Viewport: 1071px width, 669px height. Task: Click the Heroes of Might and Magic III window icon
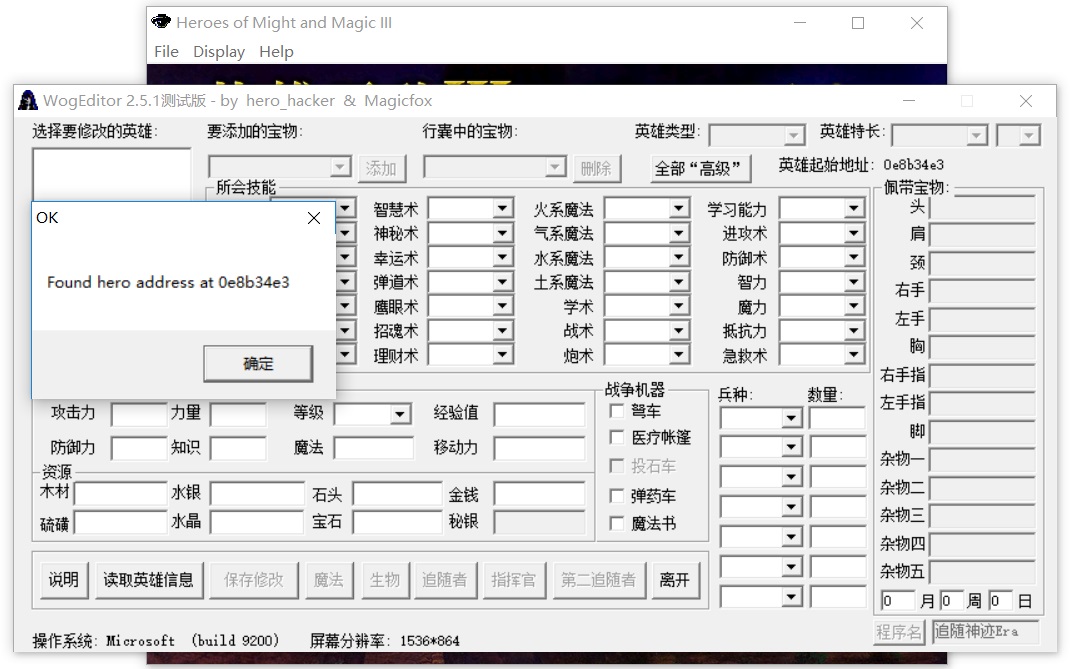tap(161, 22)
